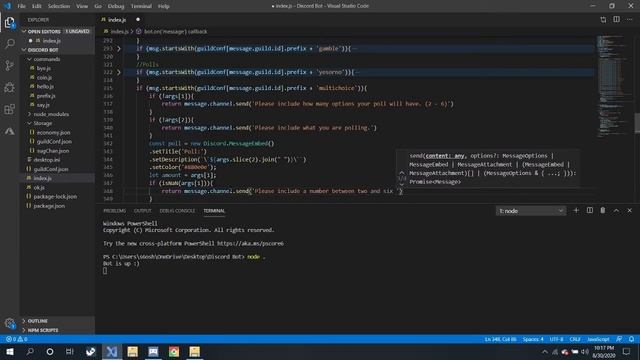
Task: Open Task View on taskbar
Action: 70,351
